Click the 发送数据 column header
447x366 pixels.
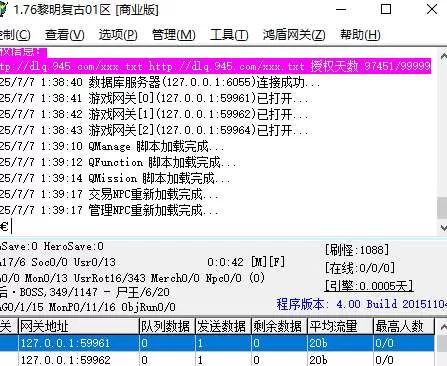point(223,326)
